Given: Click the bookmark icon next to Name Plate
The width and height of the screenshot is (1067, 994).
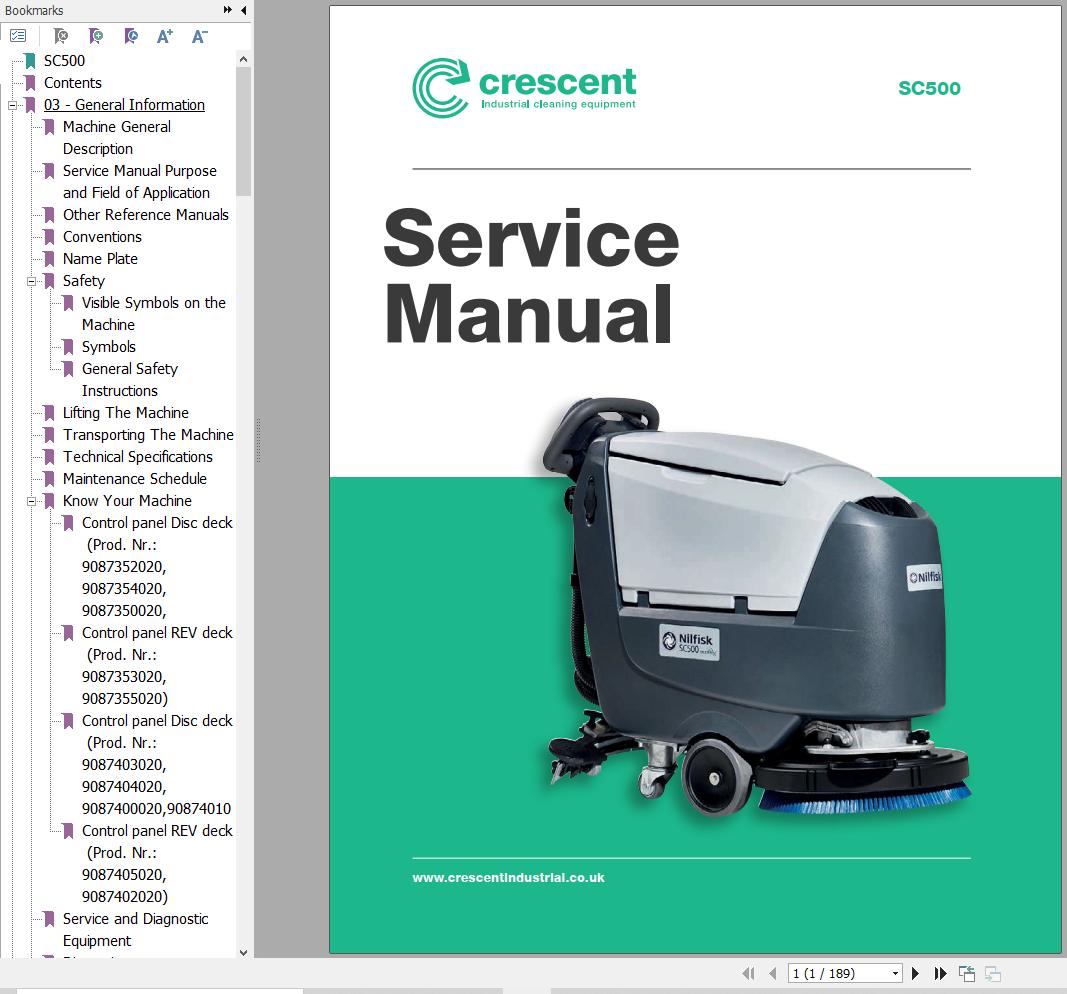Looking at the screenshot, I should [49, 259].
